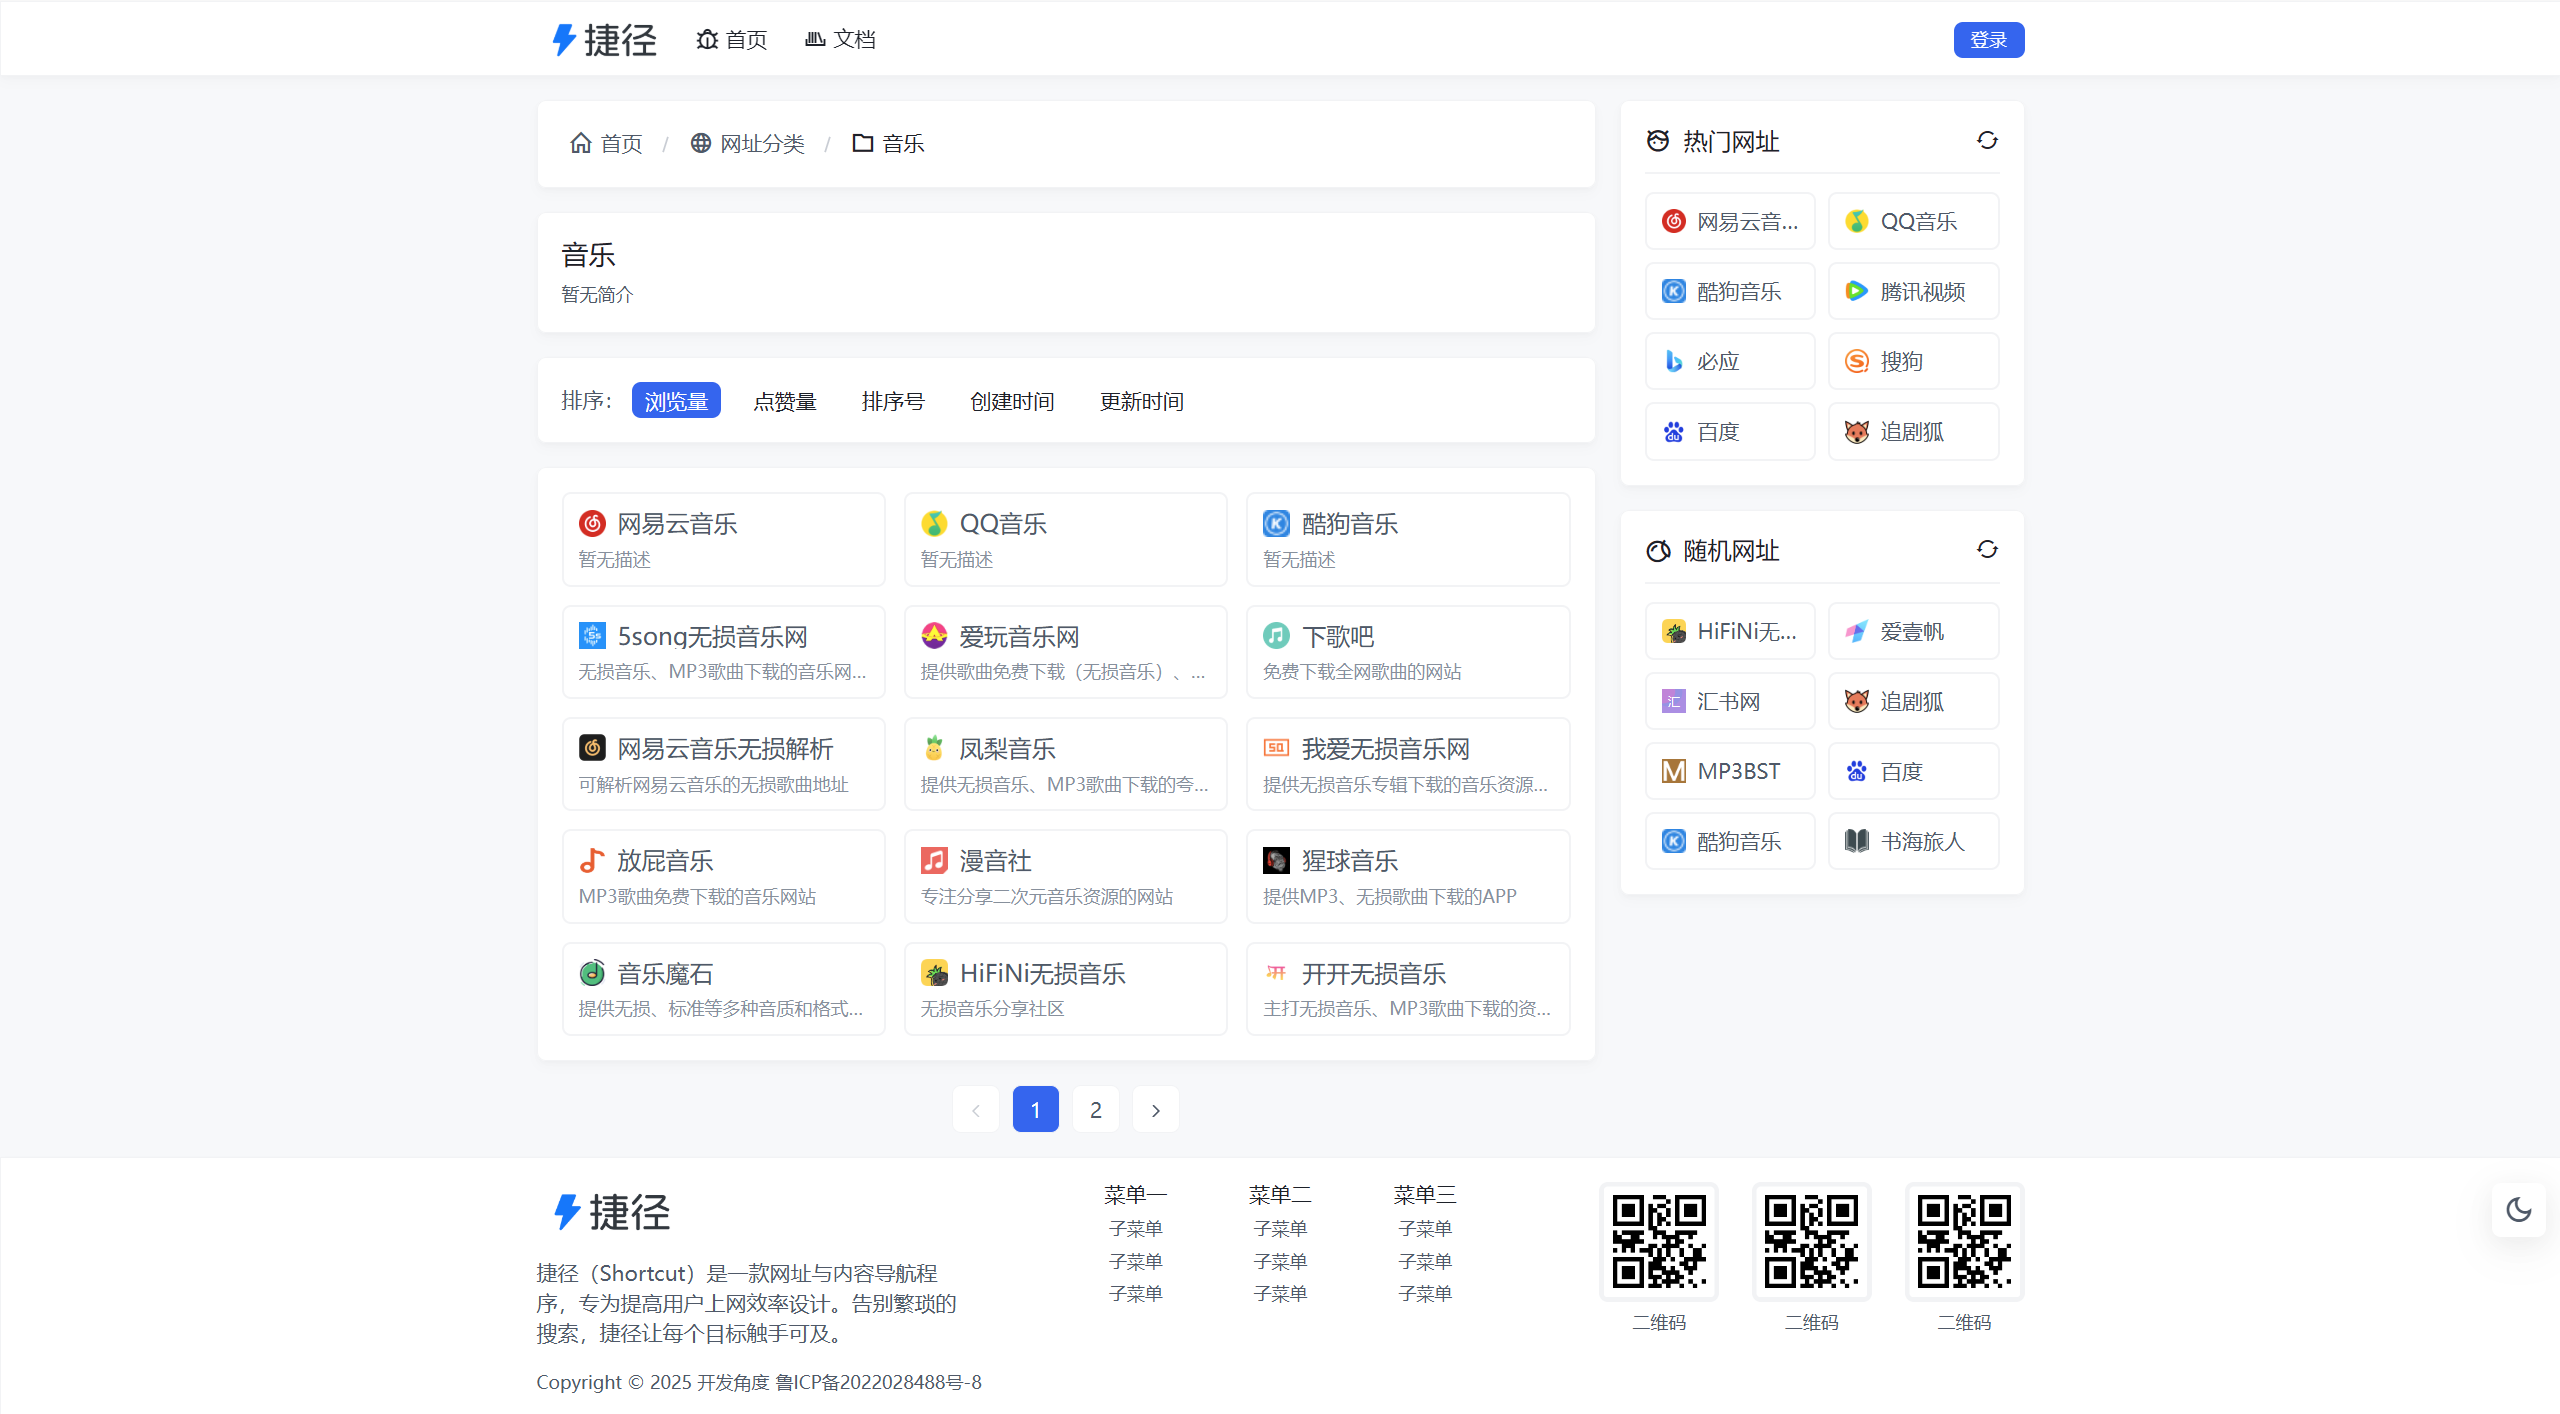Open 酷狗音乐 in 随机网址 panel
Viewport: 2560px width, 1414px height.
[x=1730, y=841]
